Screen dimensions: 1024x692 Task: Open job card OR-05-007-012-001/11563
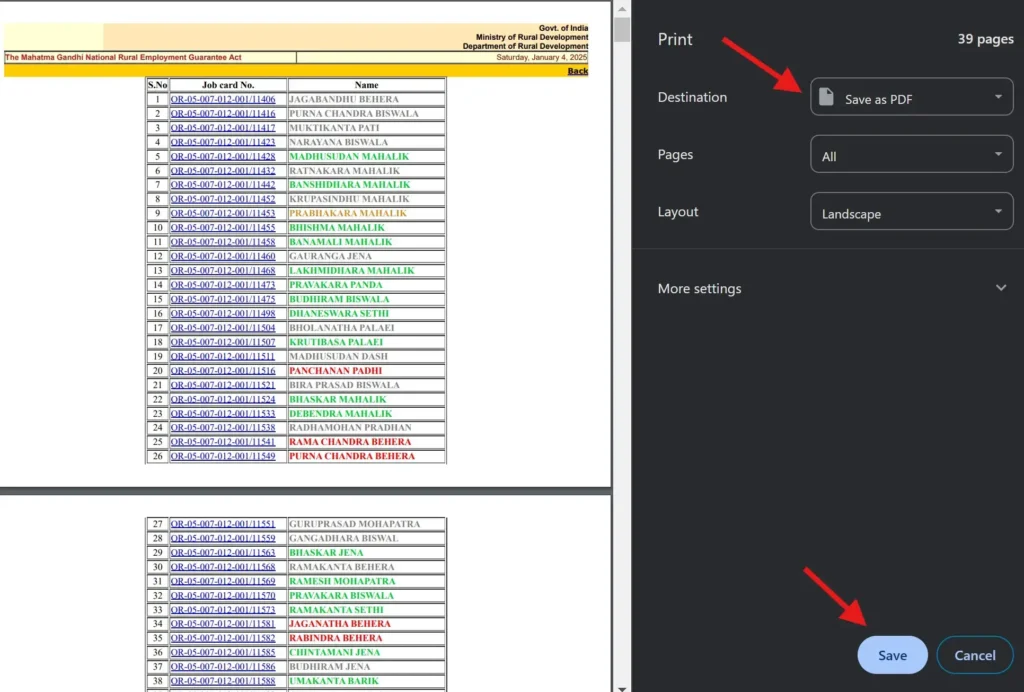click(x=223, y=553)
